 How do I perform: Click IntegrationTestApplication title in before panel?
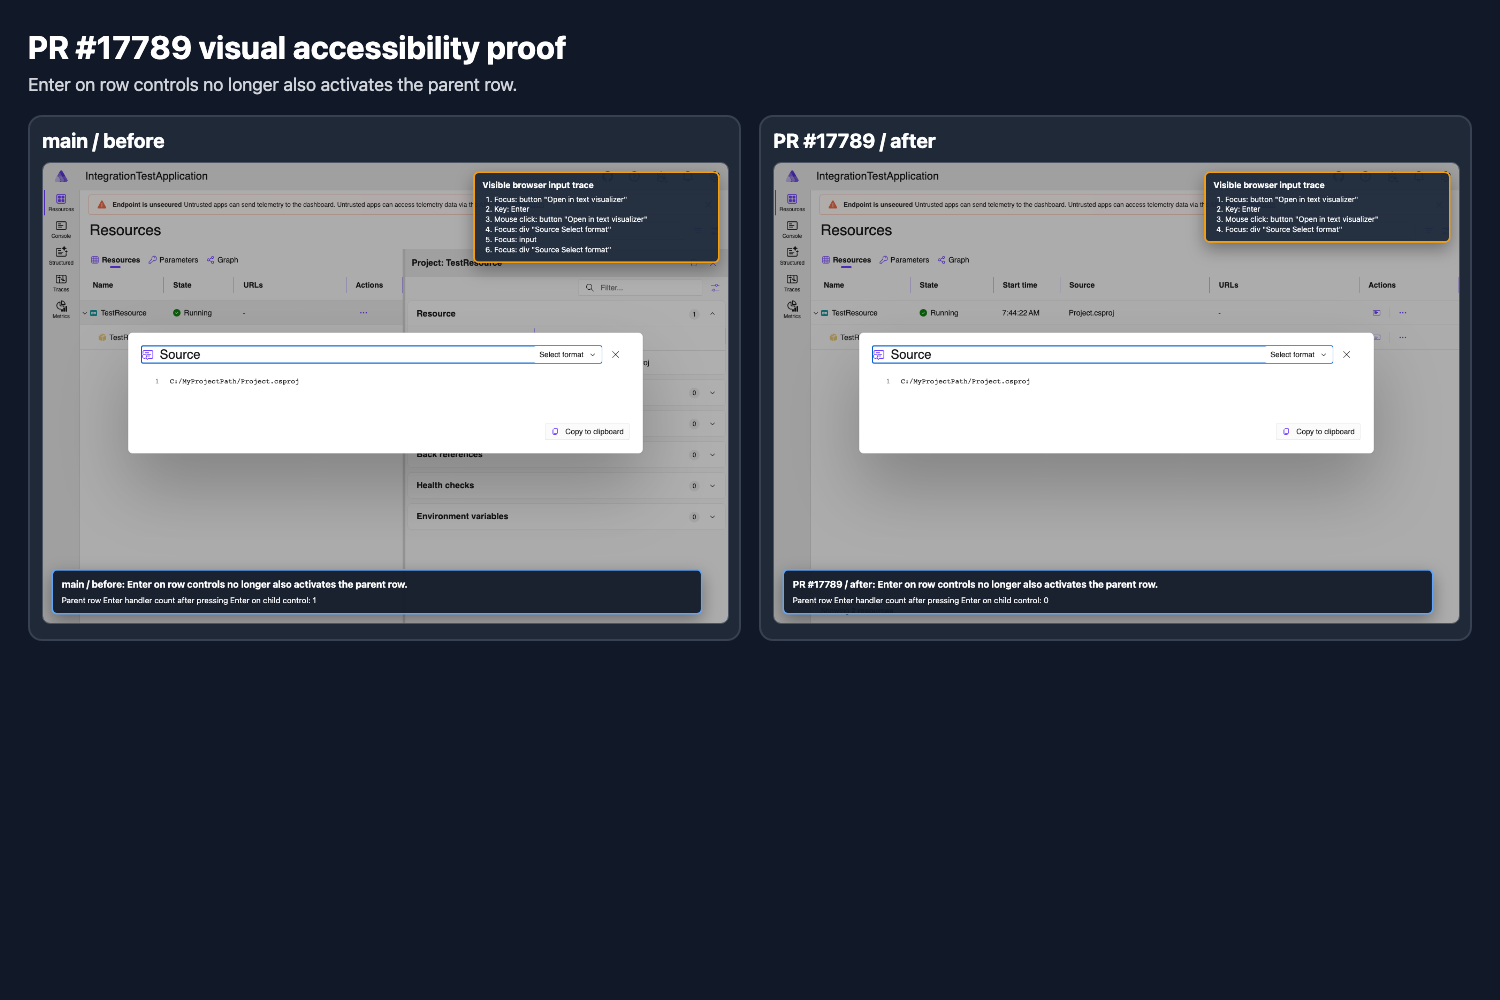tap(146, 176)
